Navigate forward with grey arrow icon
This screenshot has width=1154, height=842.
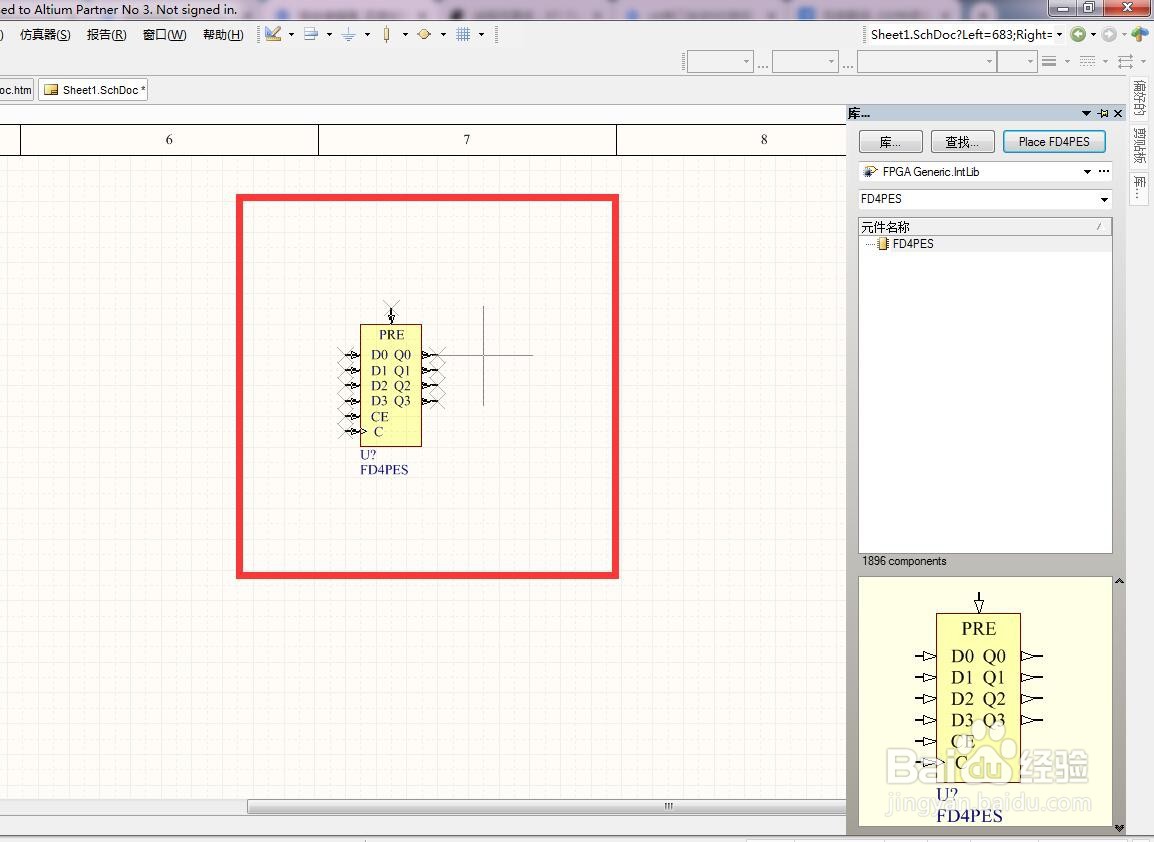[x=1109, y=34]
